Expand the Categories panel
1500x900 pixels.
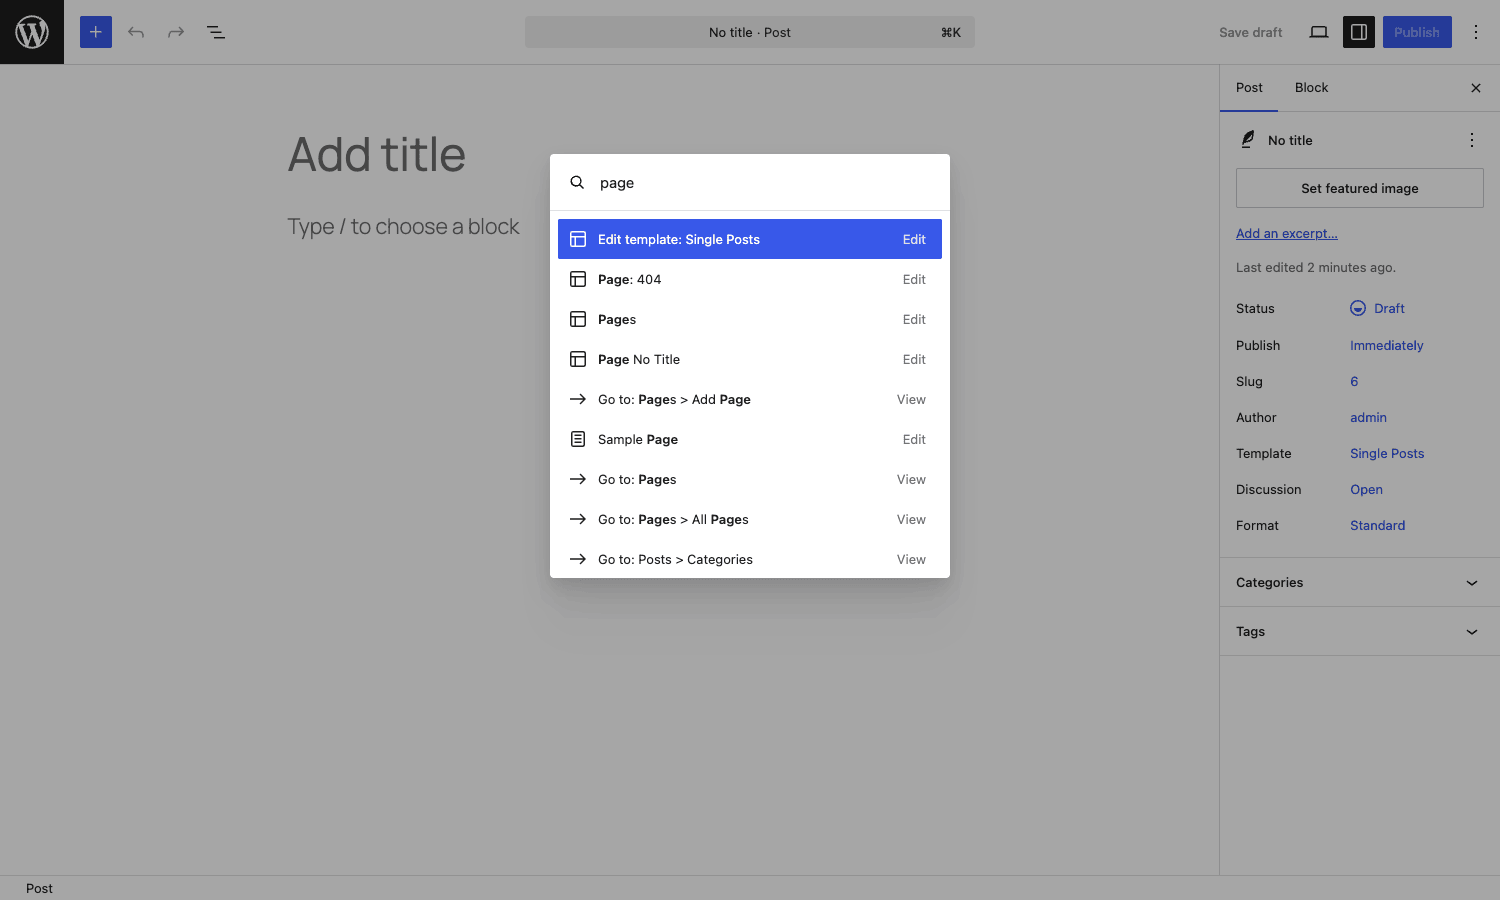coord(1360,582)
